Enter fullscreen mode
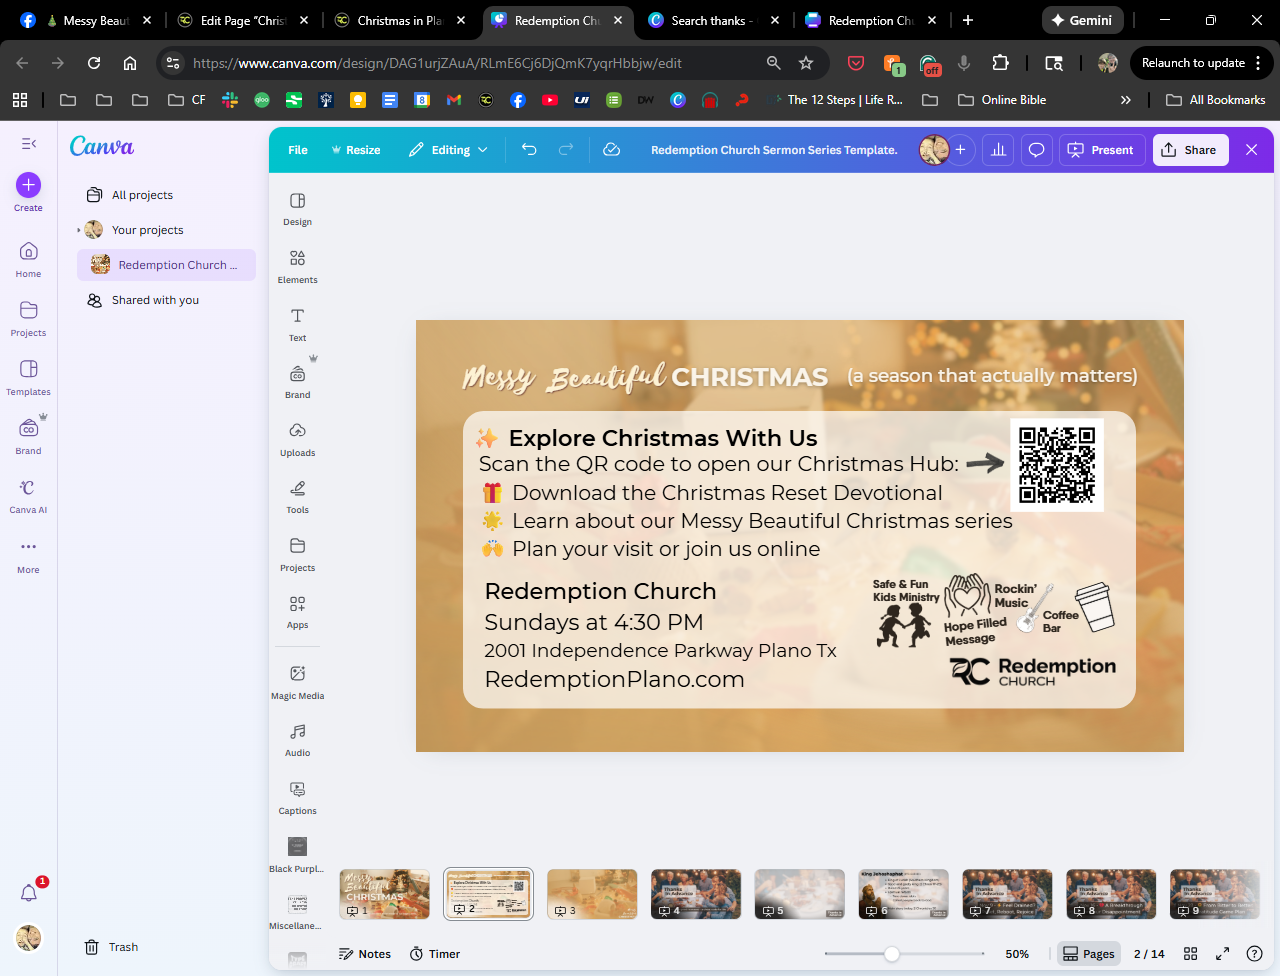Viewport: 1280px width, 976px height. click(x=1222, y=954)
